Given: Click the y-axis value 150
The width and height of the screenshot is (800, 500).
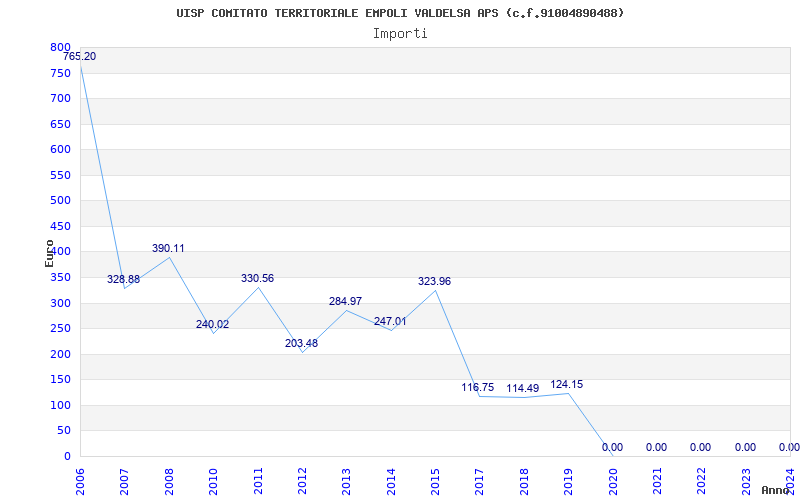Looking at the screenshot, I should (x=60, y=380).
